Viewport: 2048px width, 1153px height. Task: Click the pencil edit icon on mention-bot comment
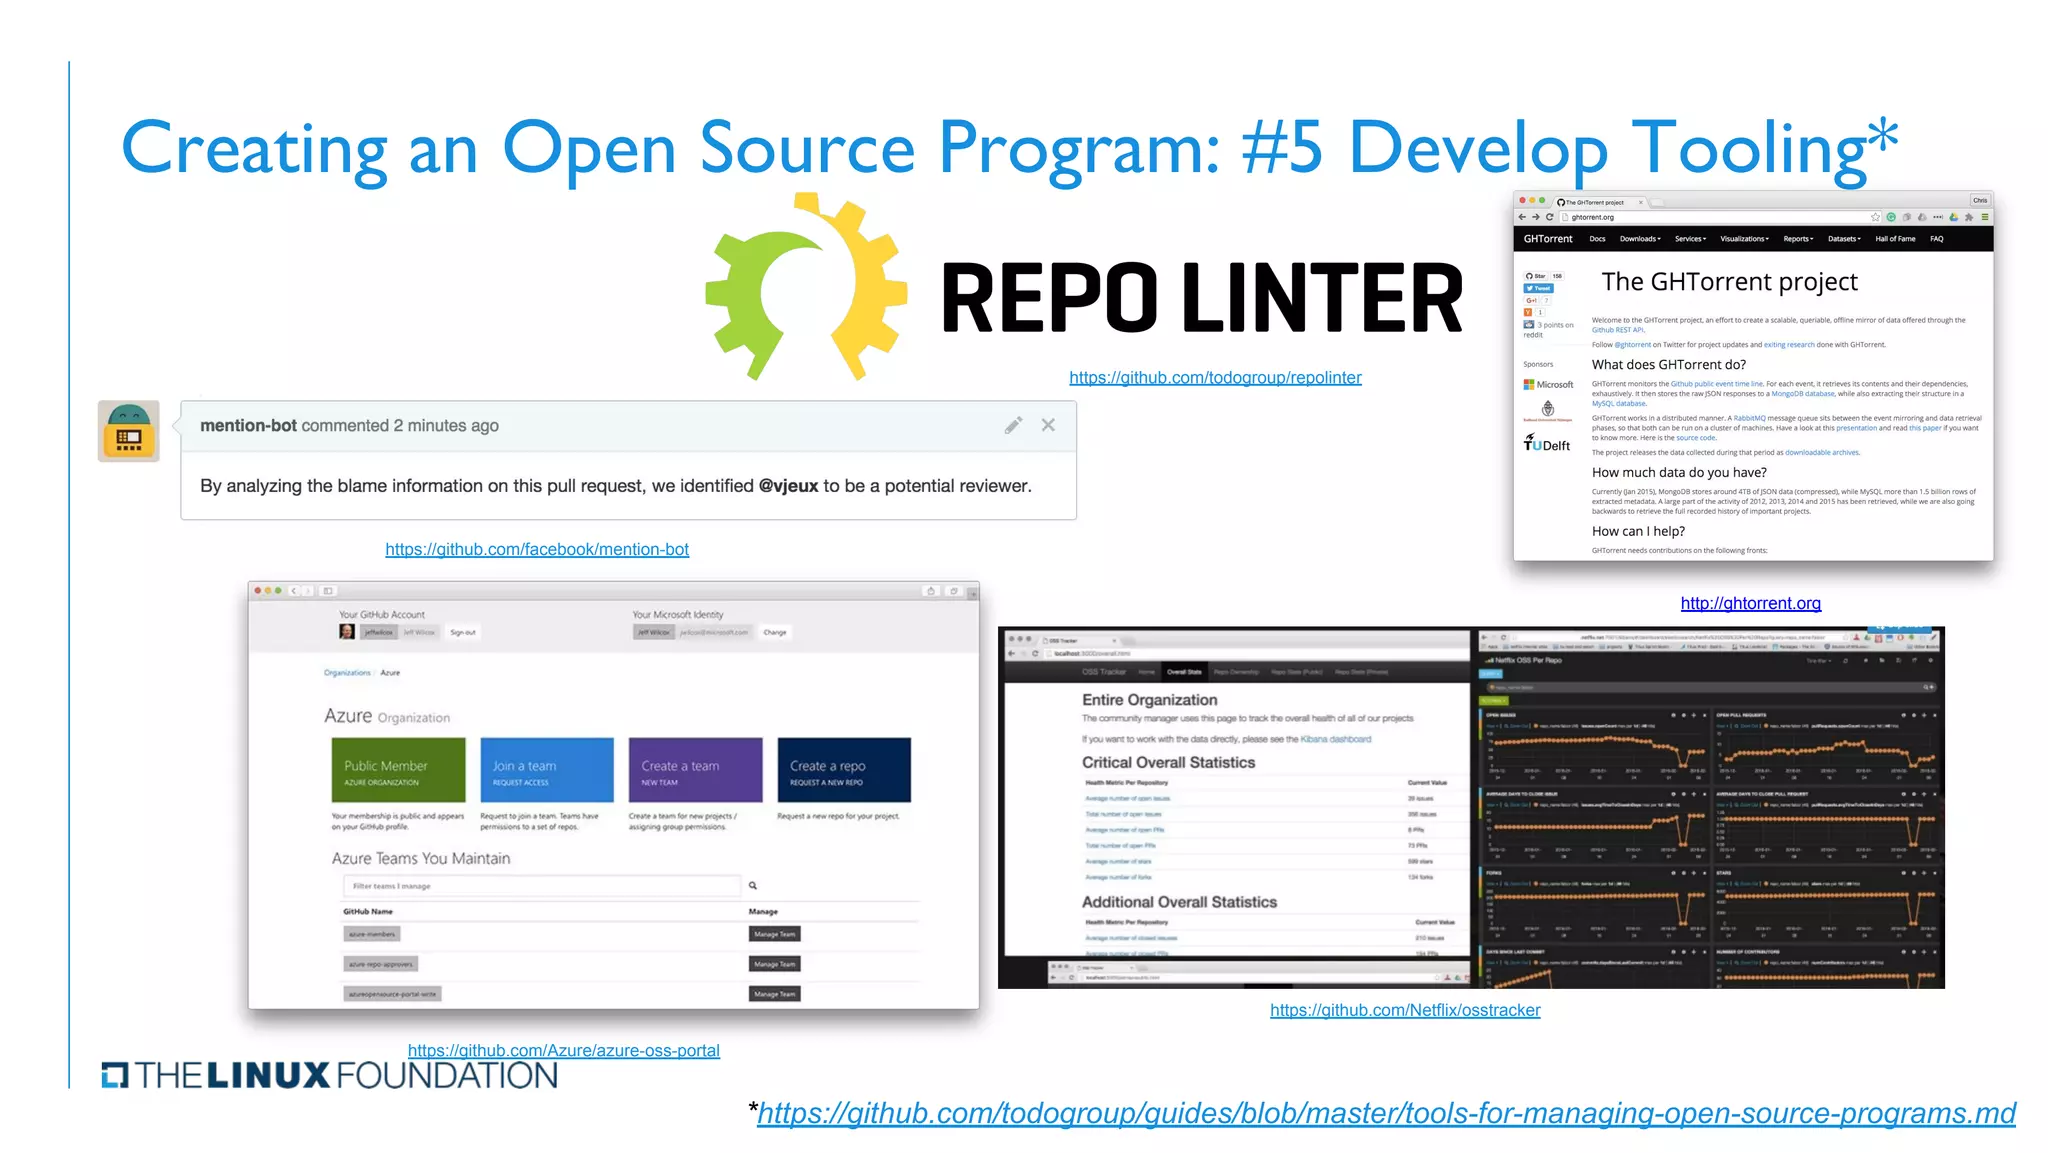tap(1013, 425)
